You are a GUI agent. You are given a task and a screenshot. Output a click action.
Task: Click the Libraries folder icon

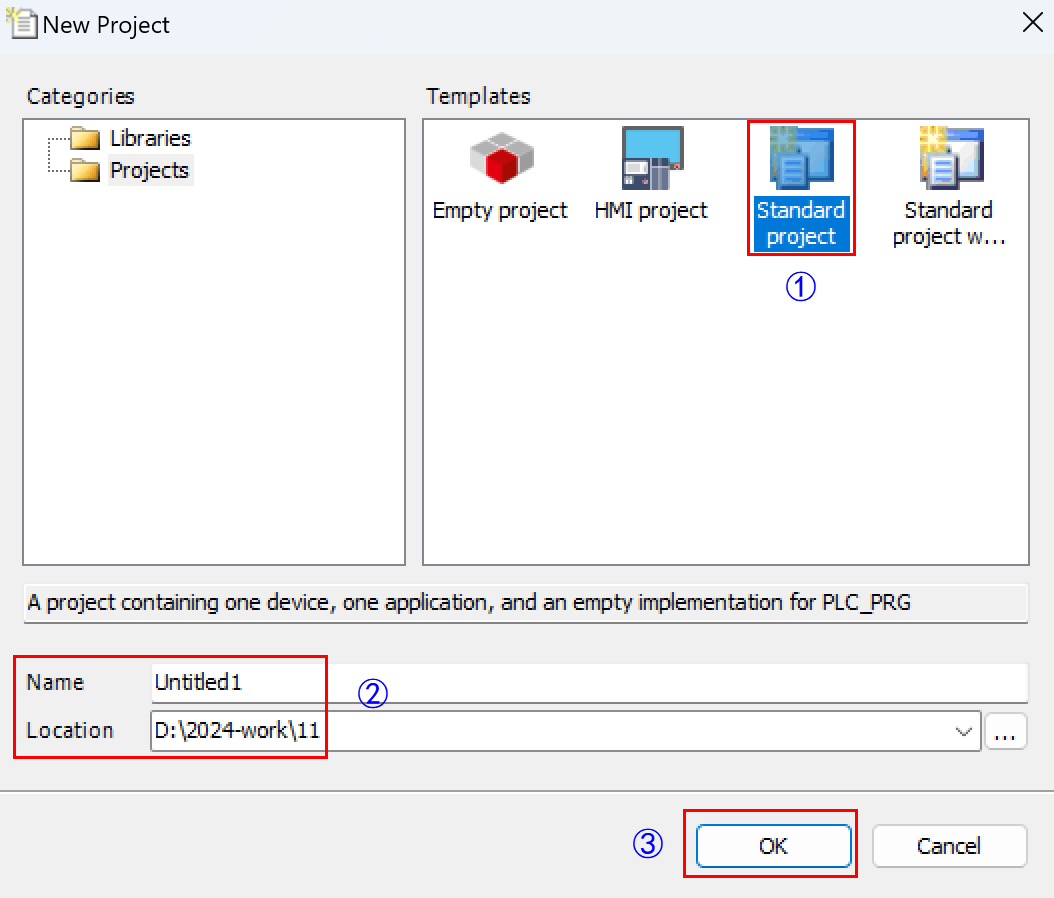[85, 138]
